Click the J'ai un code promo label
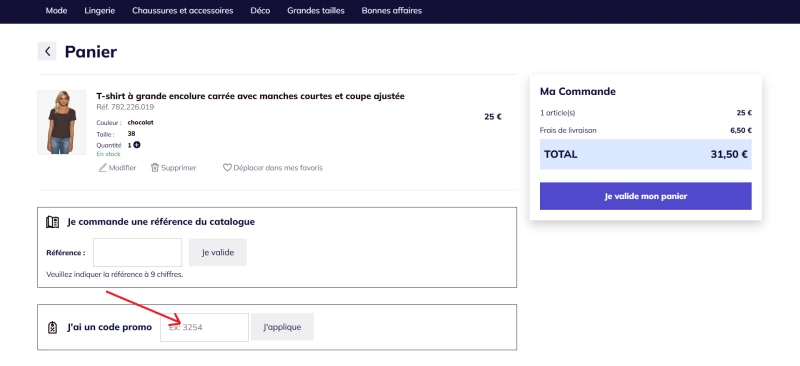 tap(109, 327)
